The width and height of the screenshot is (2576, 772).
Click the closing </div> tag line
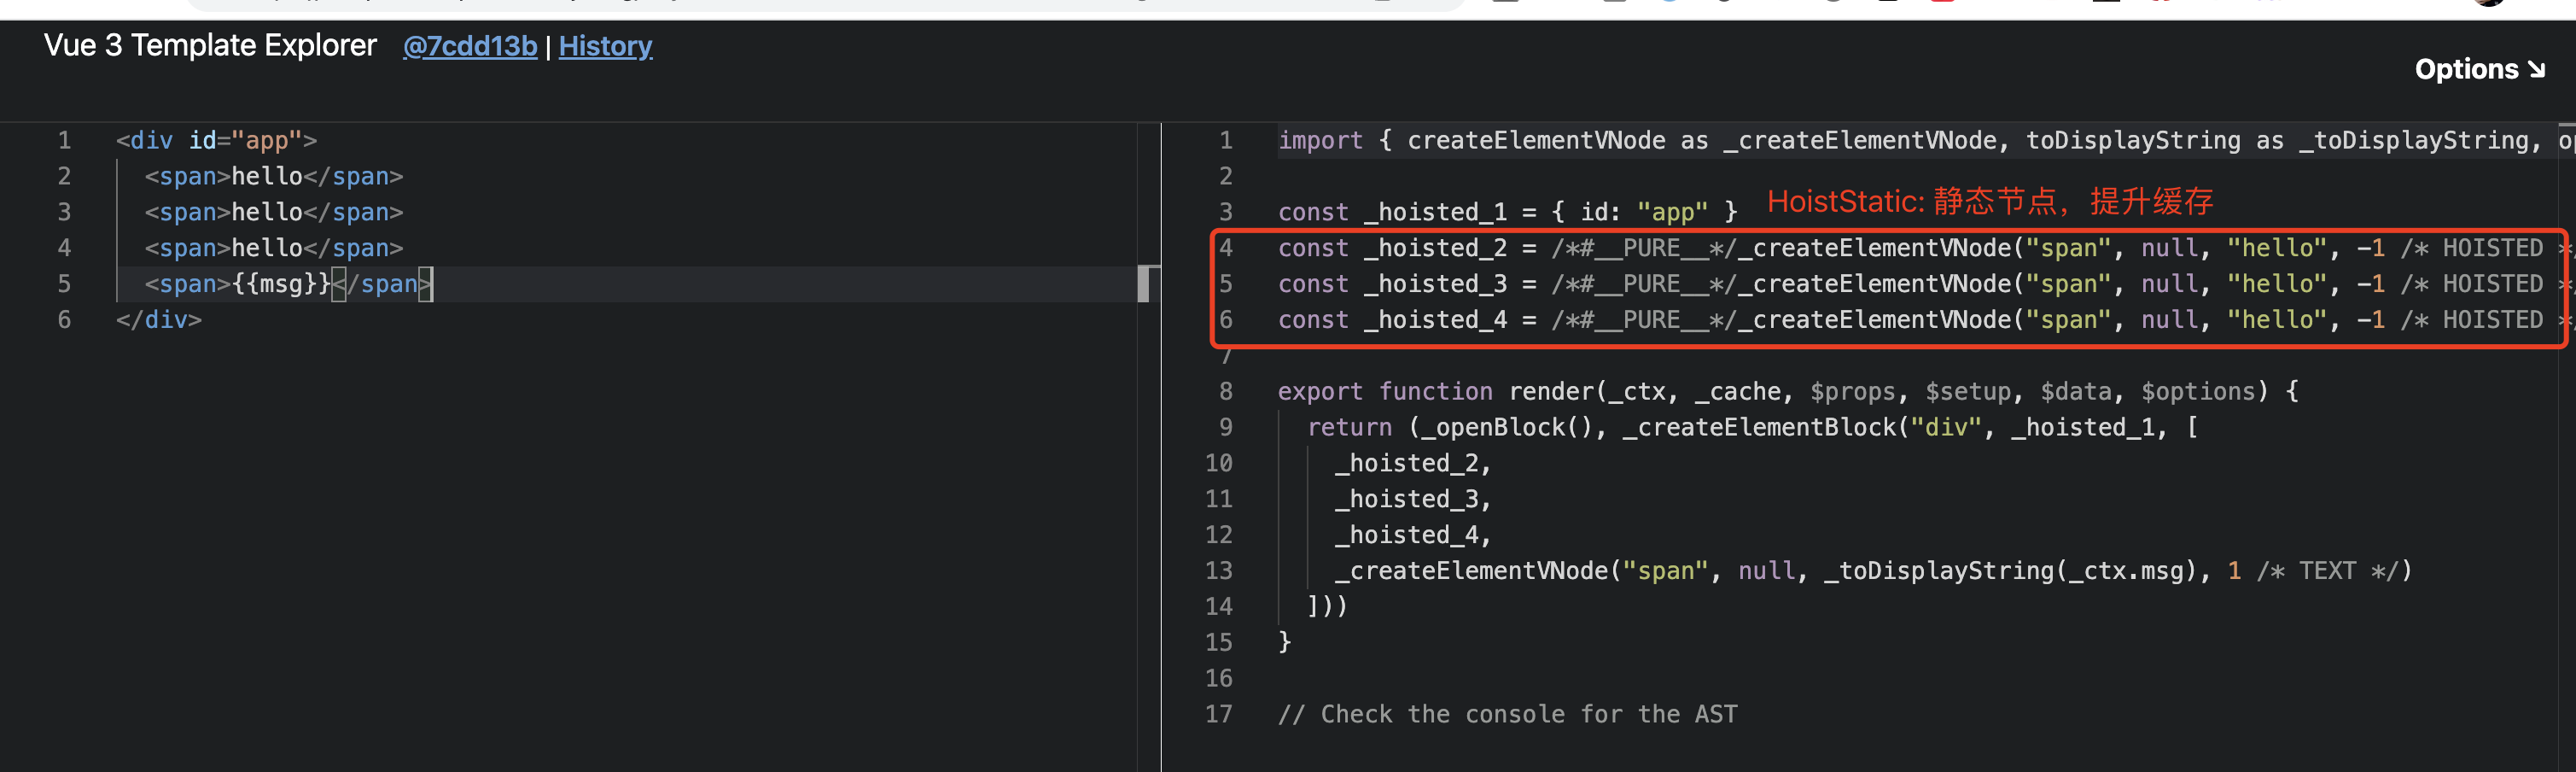click(159, 320)
